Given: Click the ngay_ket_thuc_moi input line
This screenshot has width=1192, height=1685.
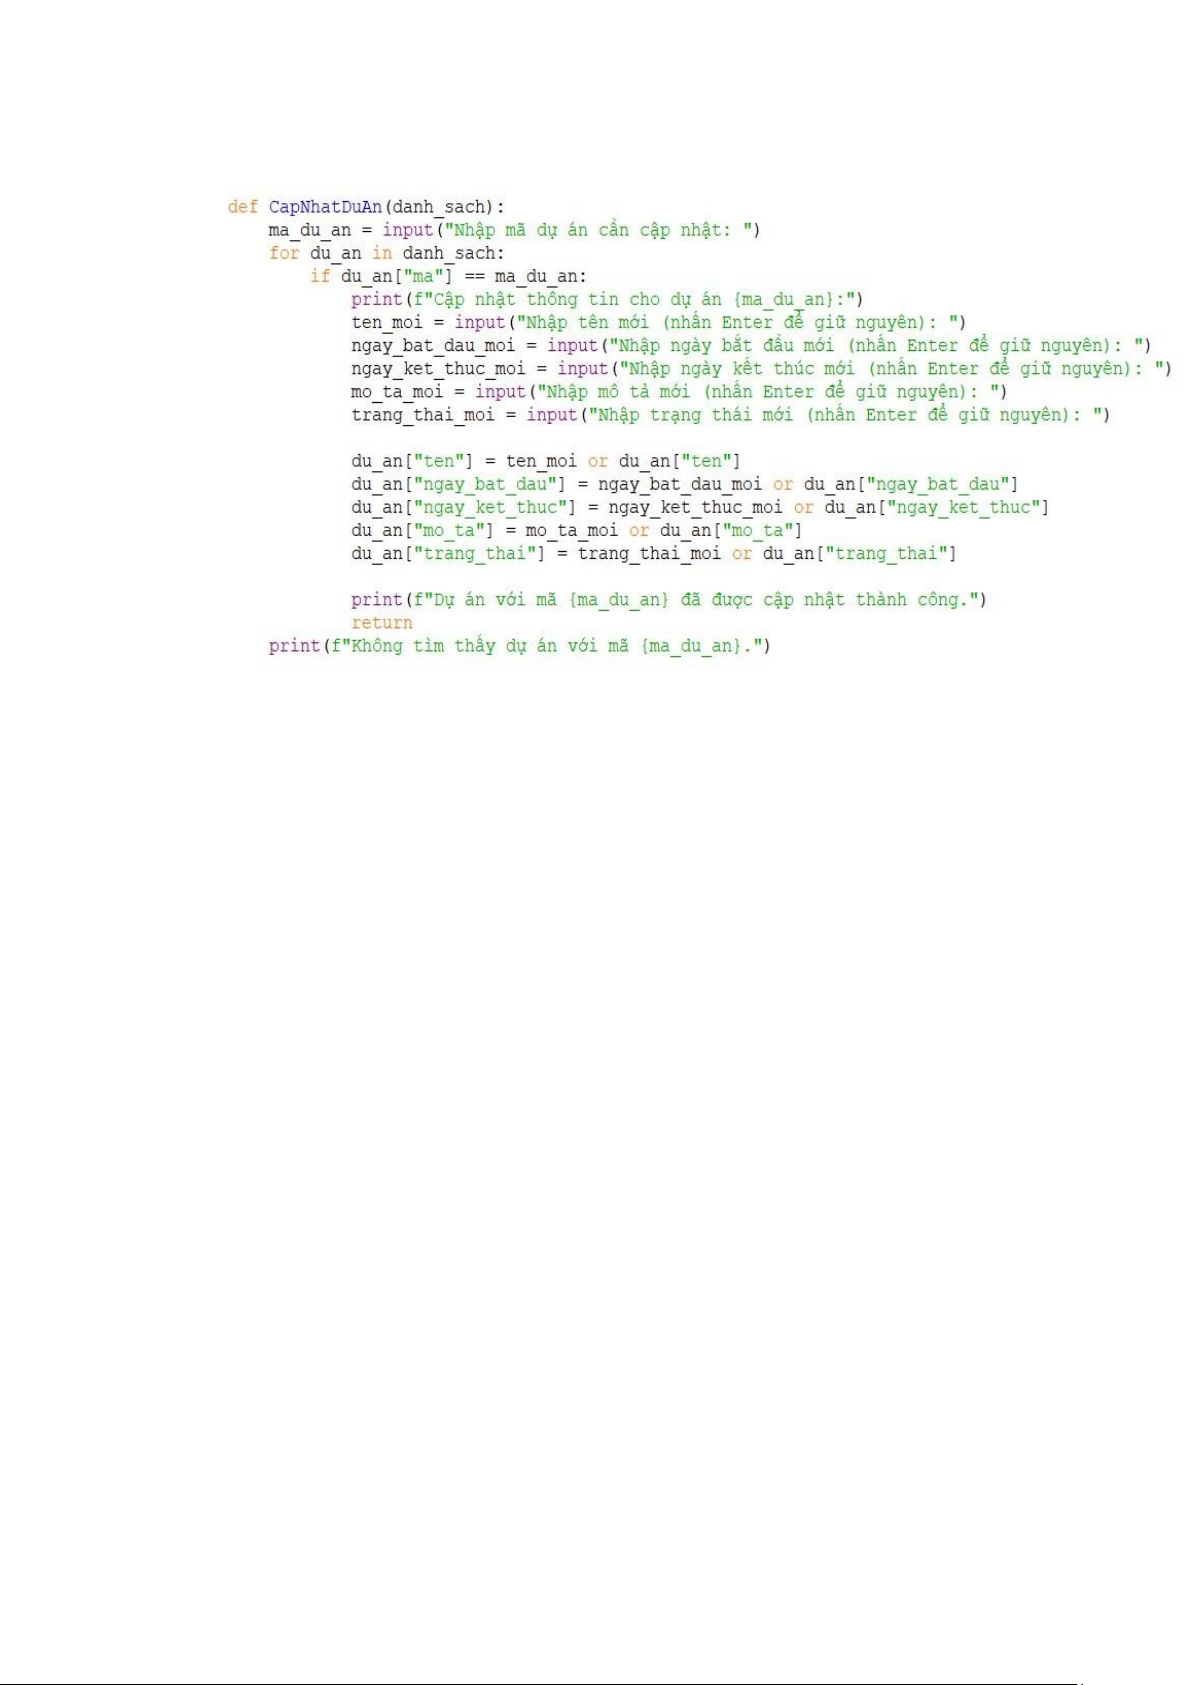Looking at the screenshot, I should 761,368.
